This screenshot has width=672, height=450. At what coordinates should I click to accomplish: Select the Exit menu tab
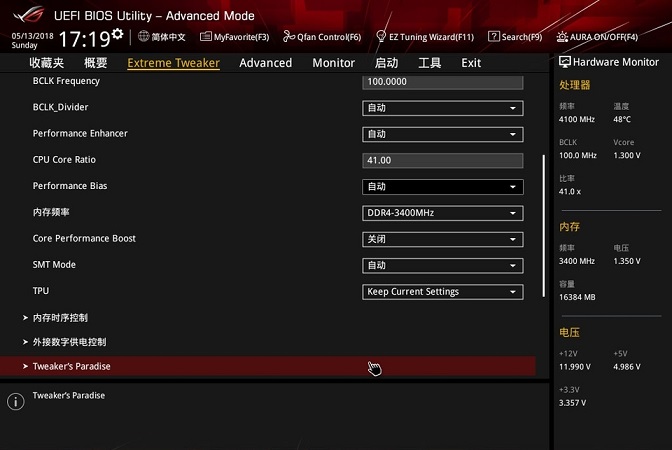click(471, 63)
